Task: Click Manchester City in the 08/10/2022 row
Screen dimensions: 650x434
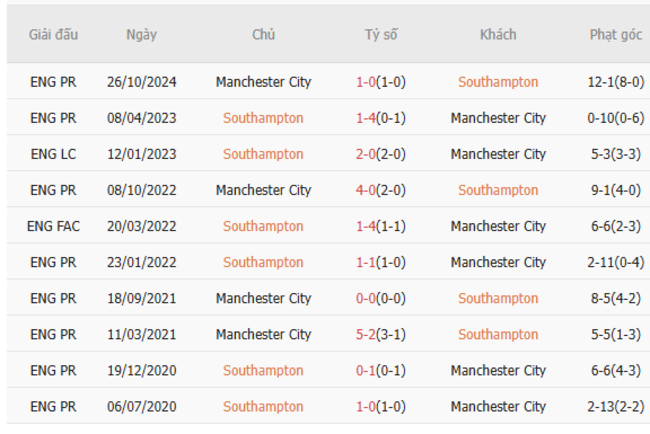Action: (263, 190)
